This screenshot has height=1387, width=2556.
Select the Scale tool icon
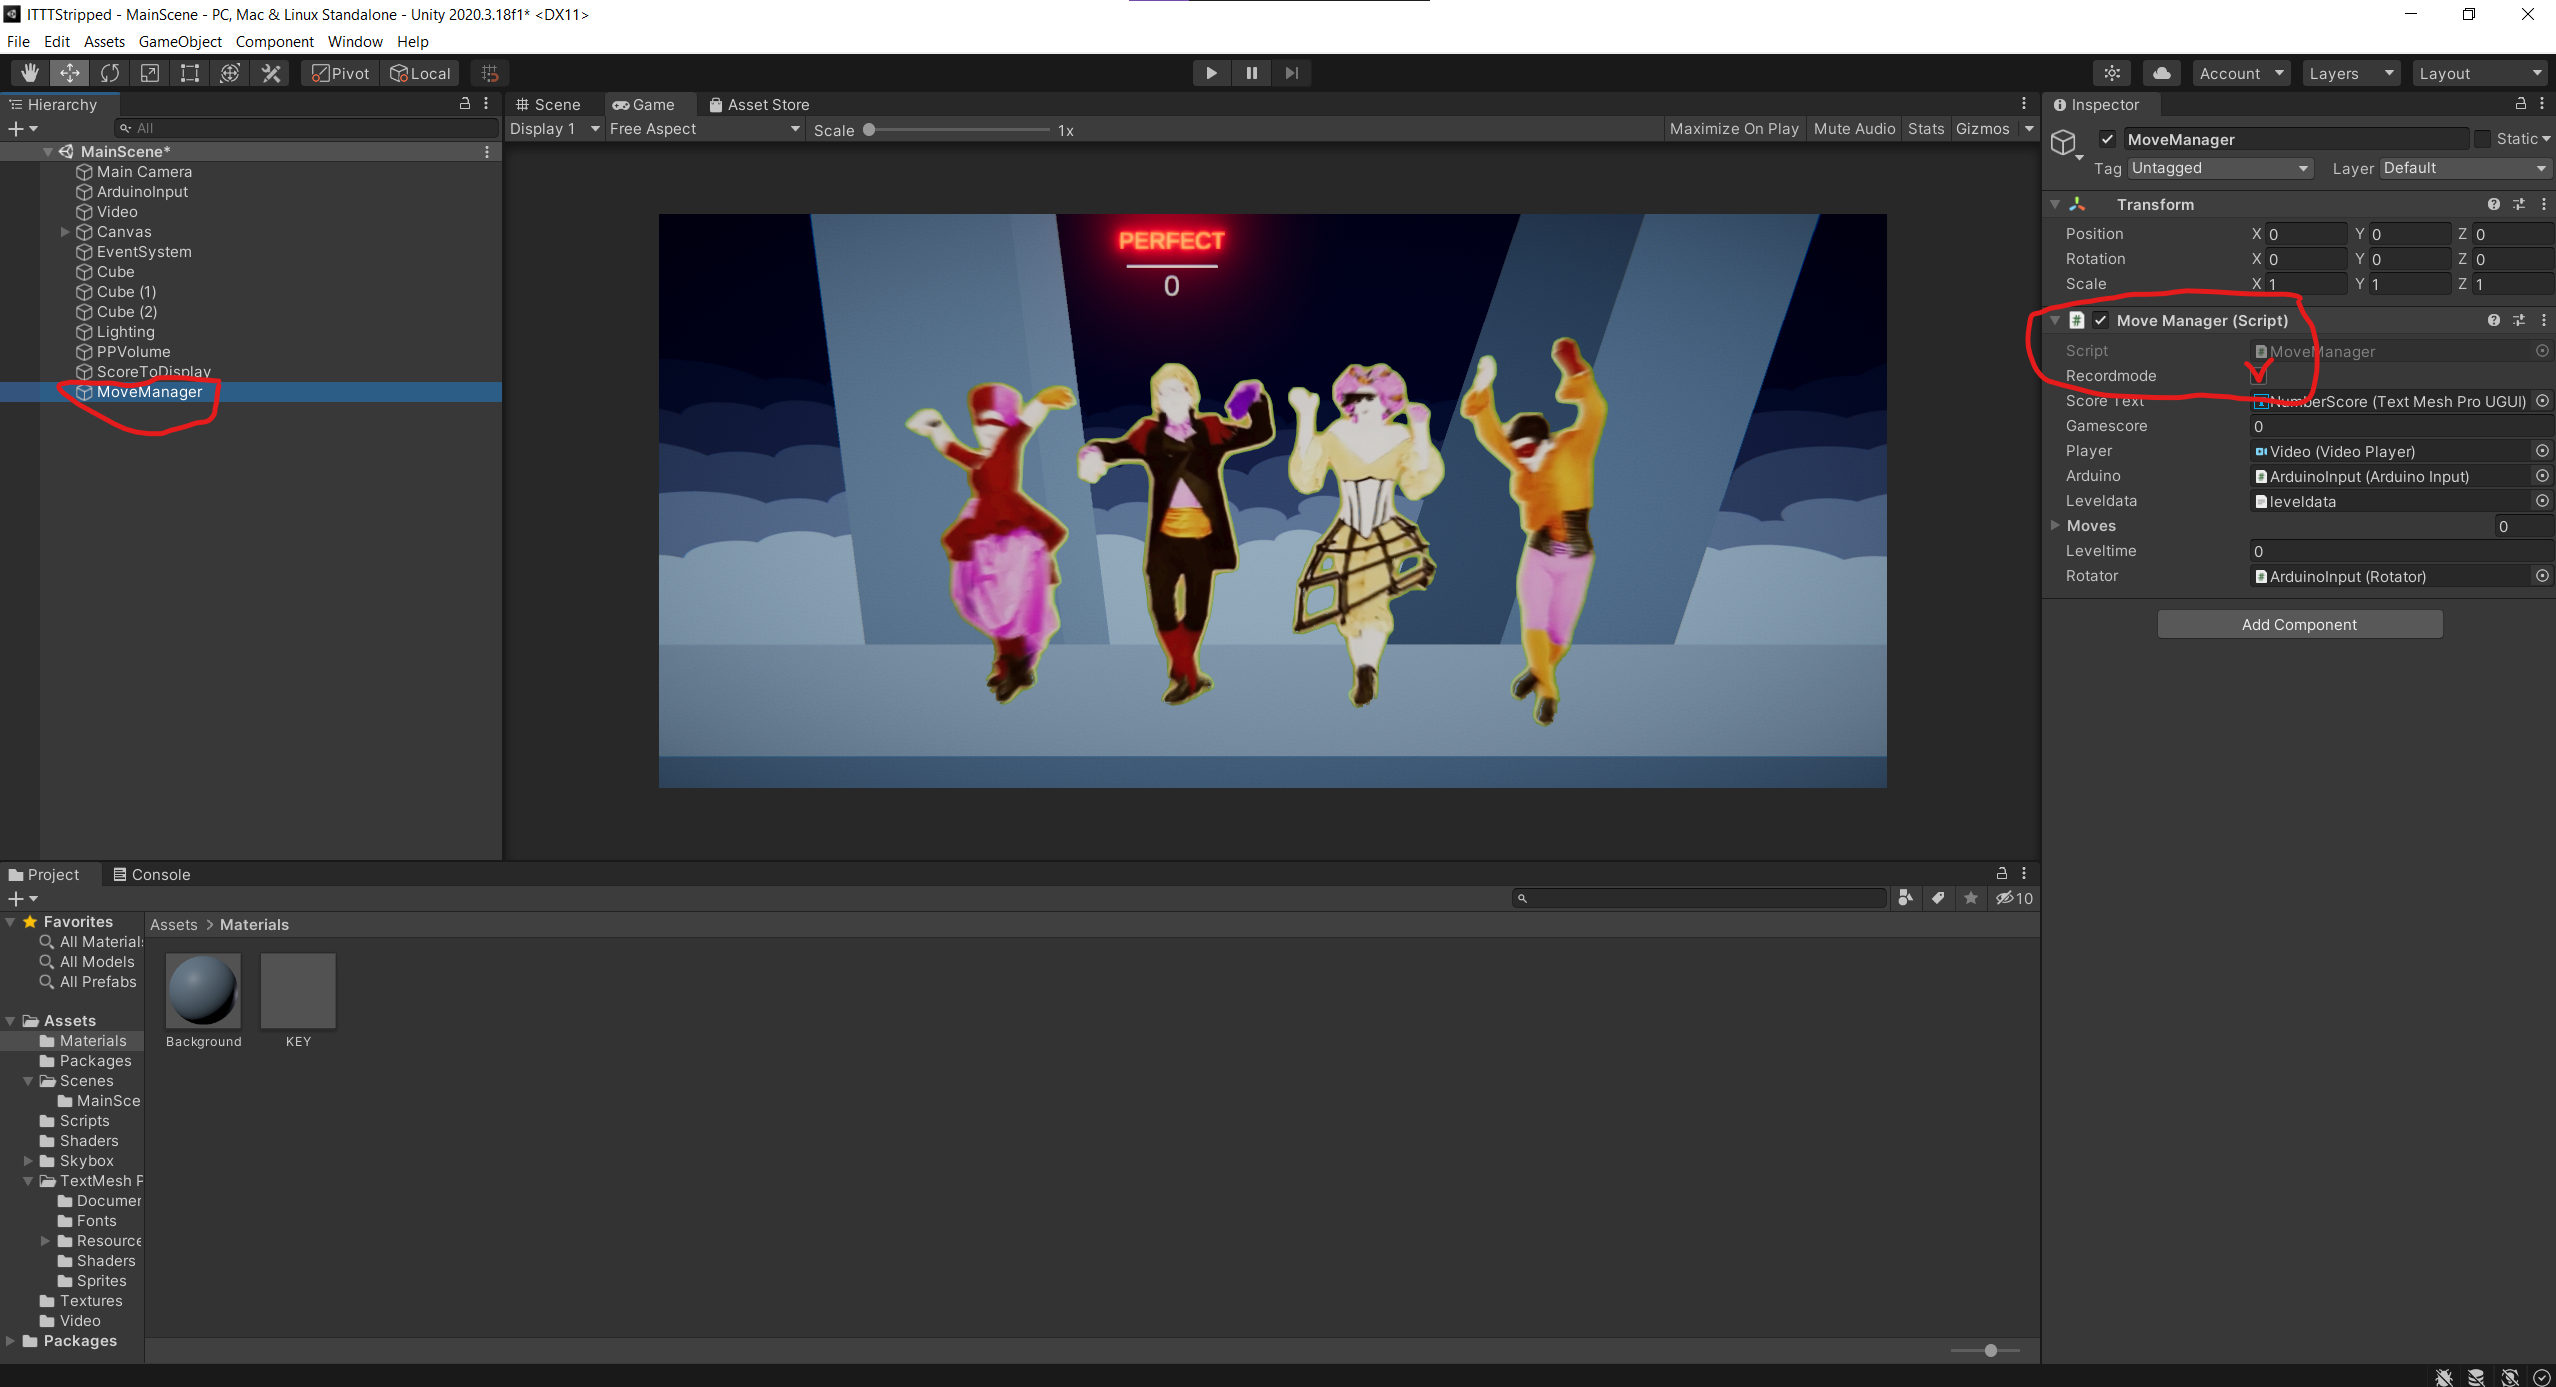point(150,73)
